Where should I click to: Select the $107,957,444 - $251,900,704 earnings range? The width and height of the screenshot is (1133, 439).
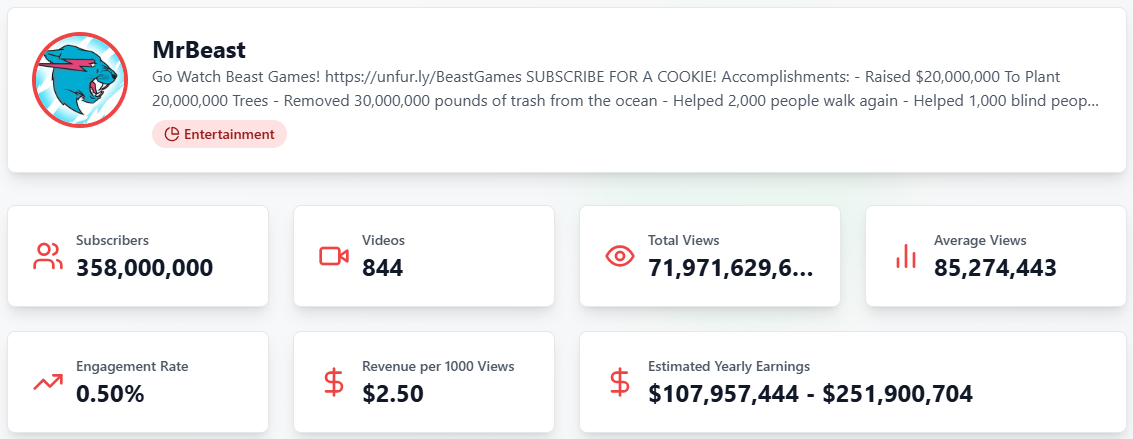(x=811, y=394)
